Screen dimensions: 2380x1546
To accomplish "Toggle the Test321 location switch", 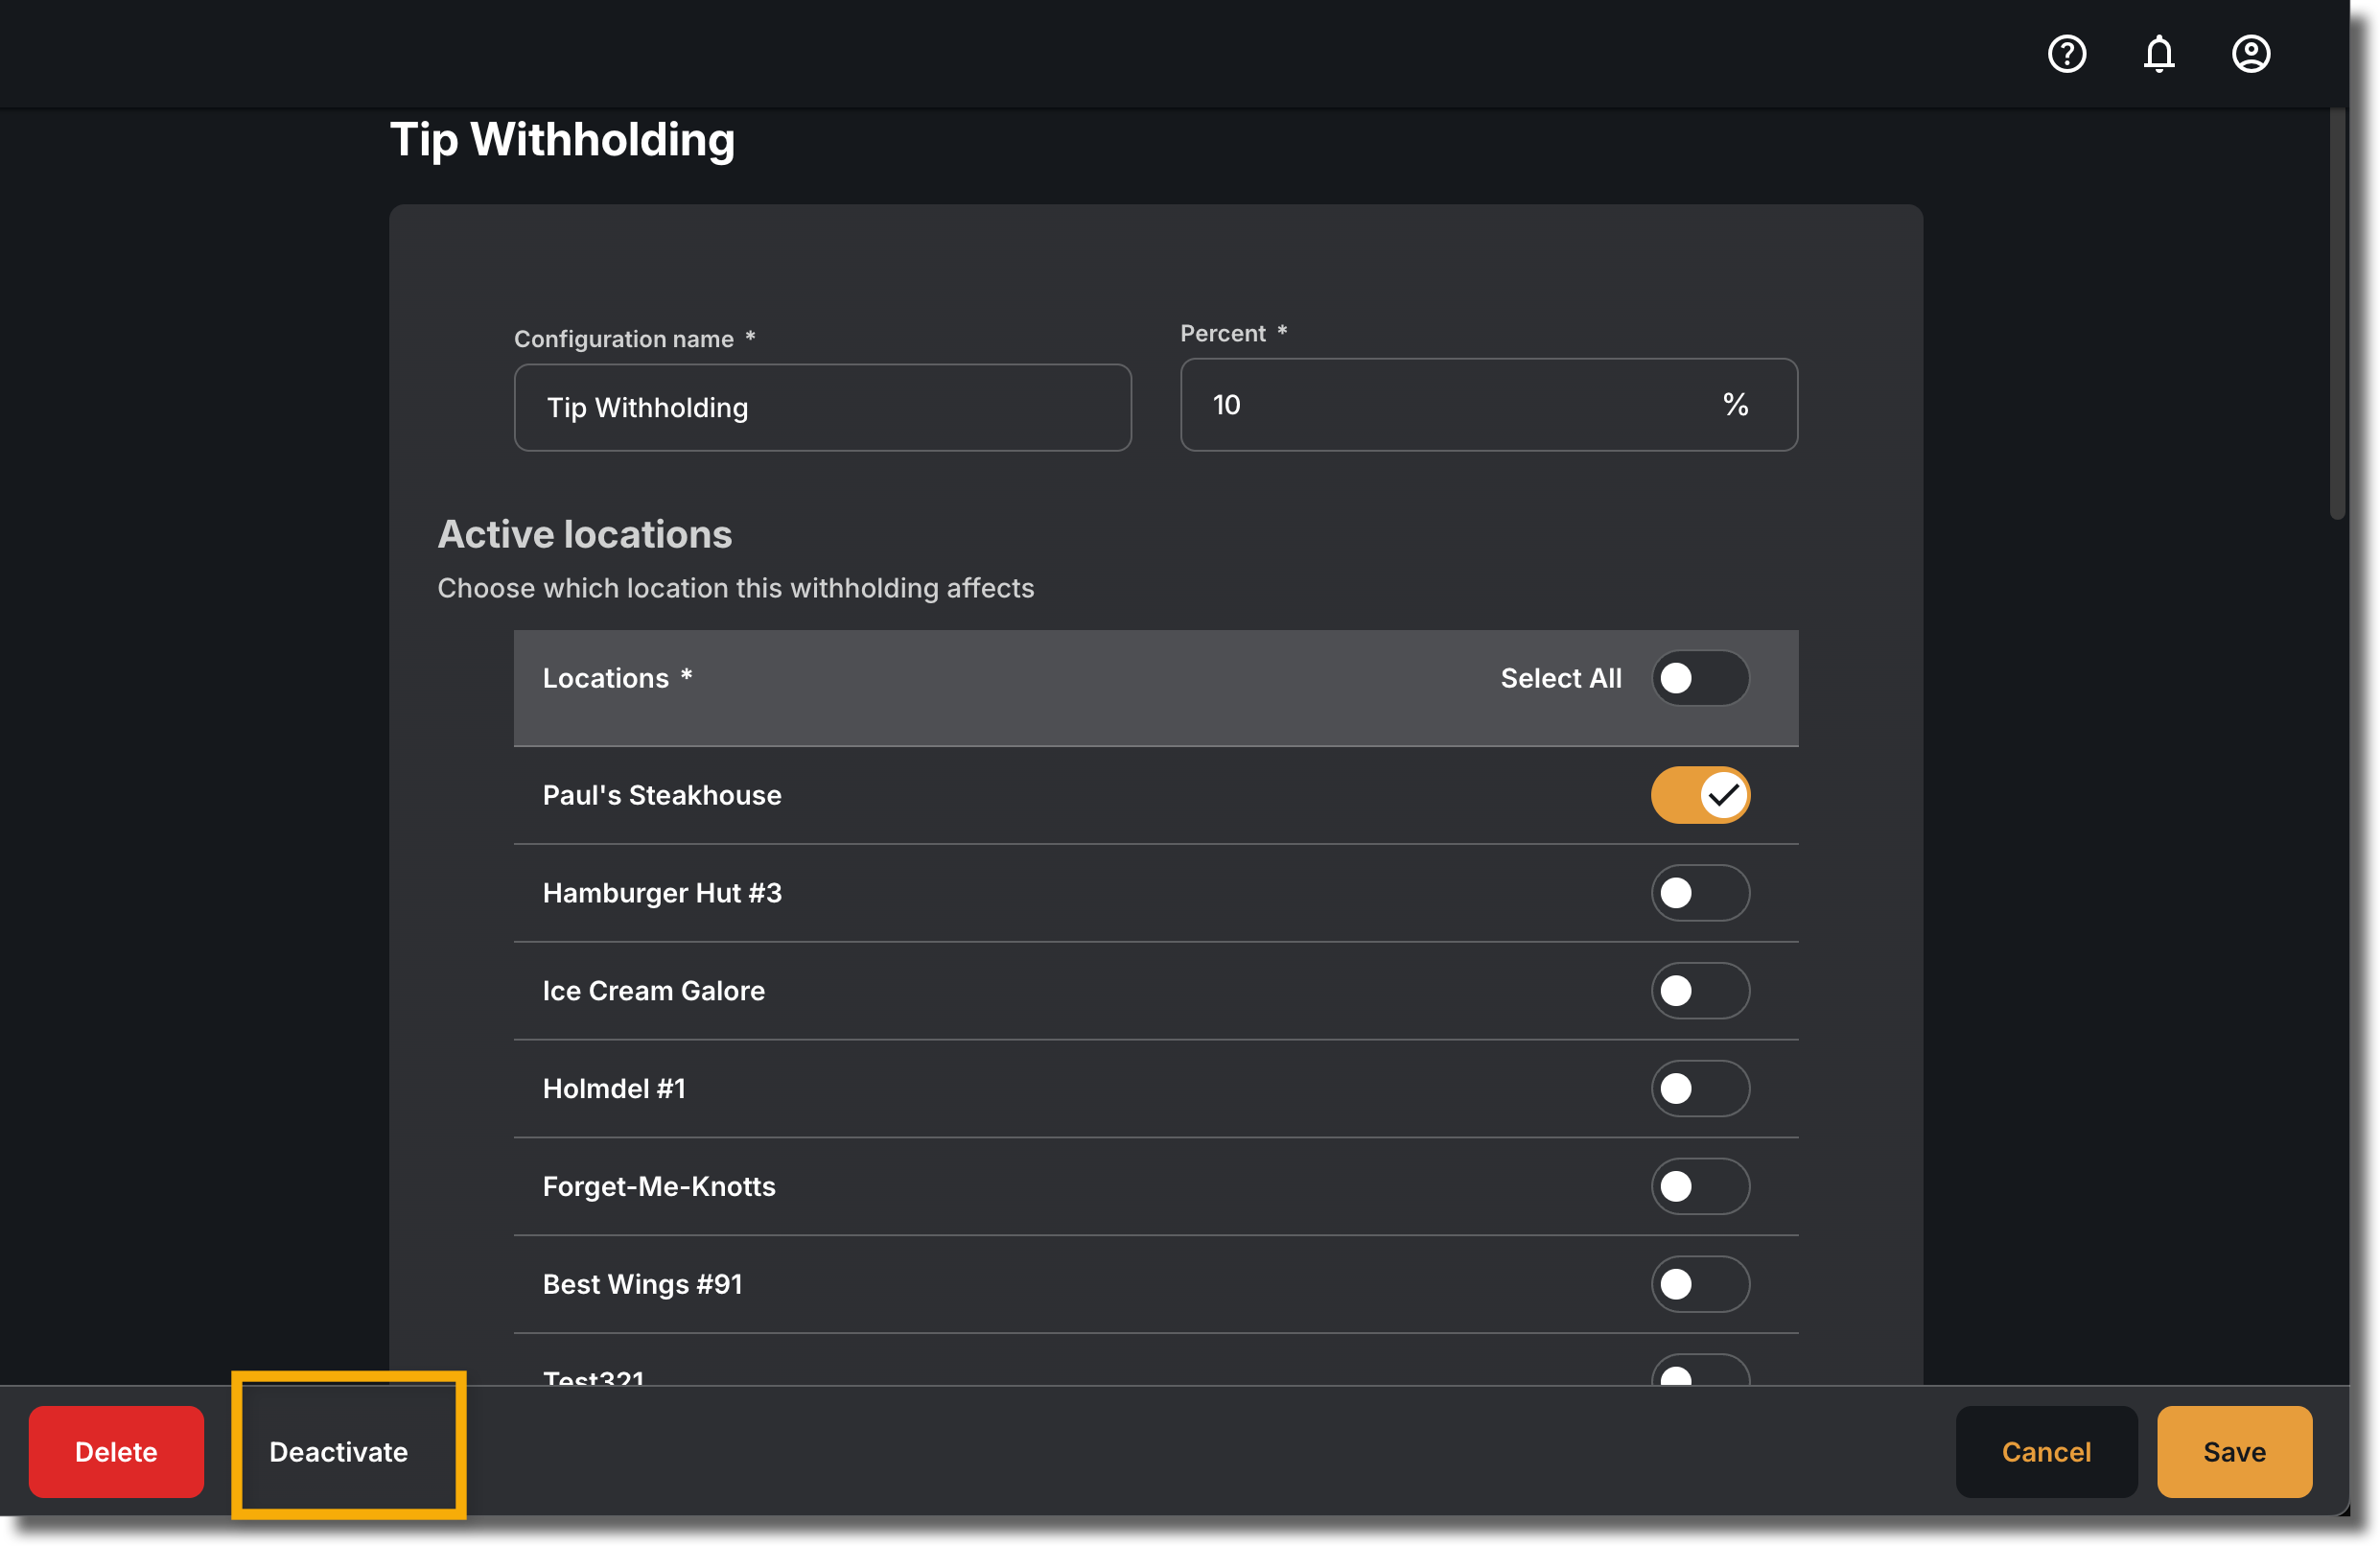I will click(1699, 1371).
